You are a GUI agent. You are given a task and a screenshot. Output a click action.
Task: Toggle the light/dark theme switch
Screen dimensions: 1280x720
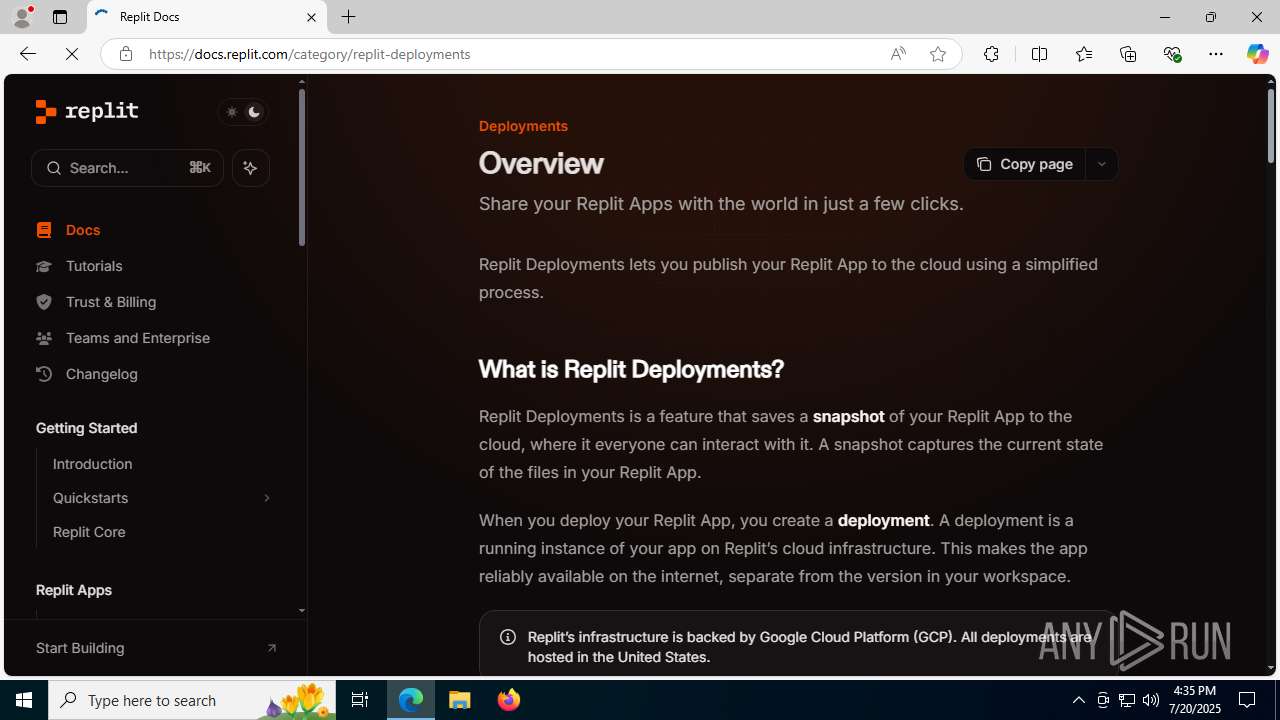pos(243,112)
